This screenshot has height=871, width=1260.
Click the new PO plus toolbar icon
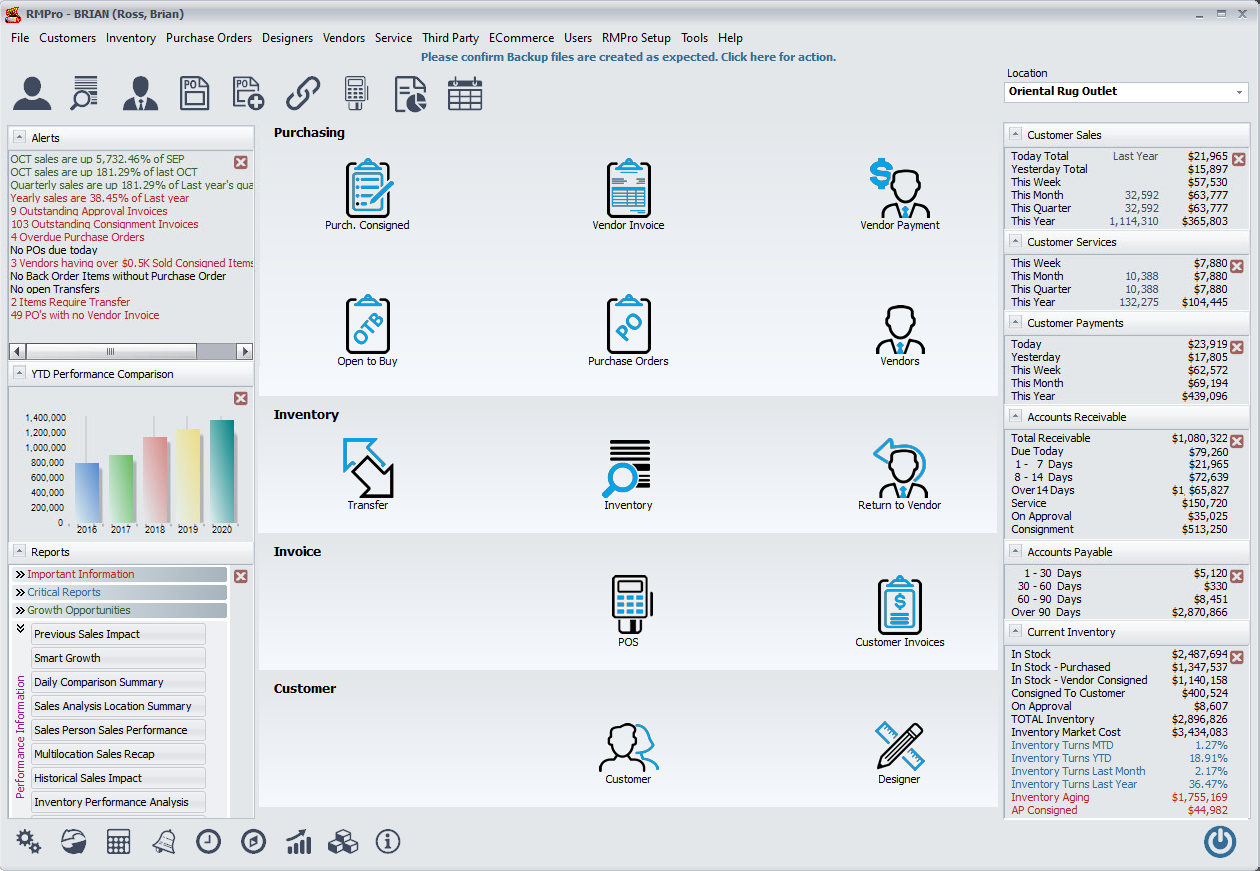[x=248, y=93]
